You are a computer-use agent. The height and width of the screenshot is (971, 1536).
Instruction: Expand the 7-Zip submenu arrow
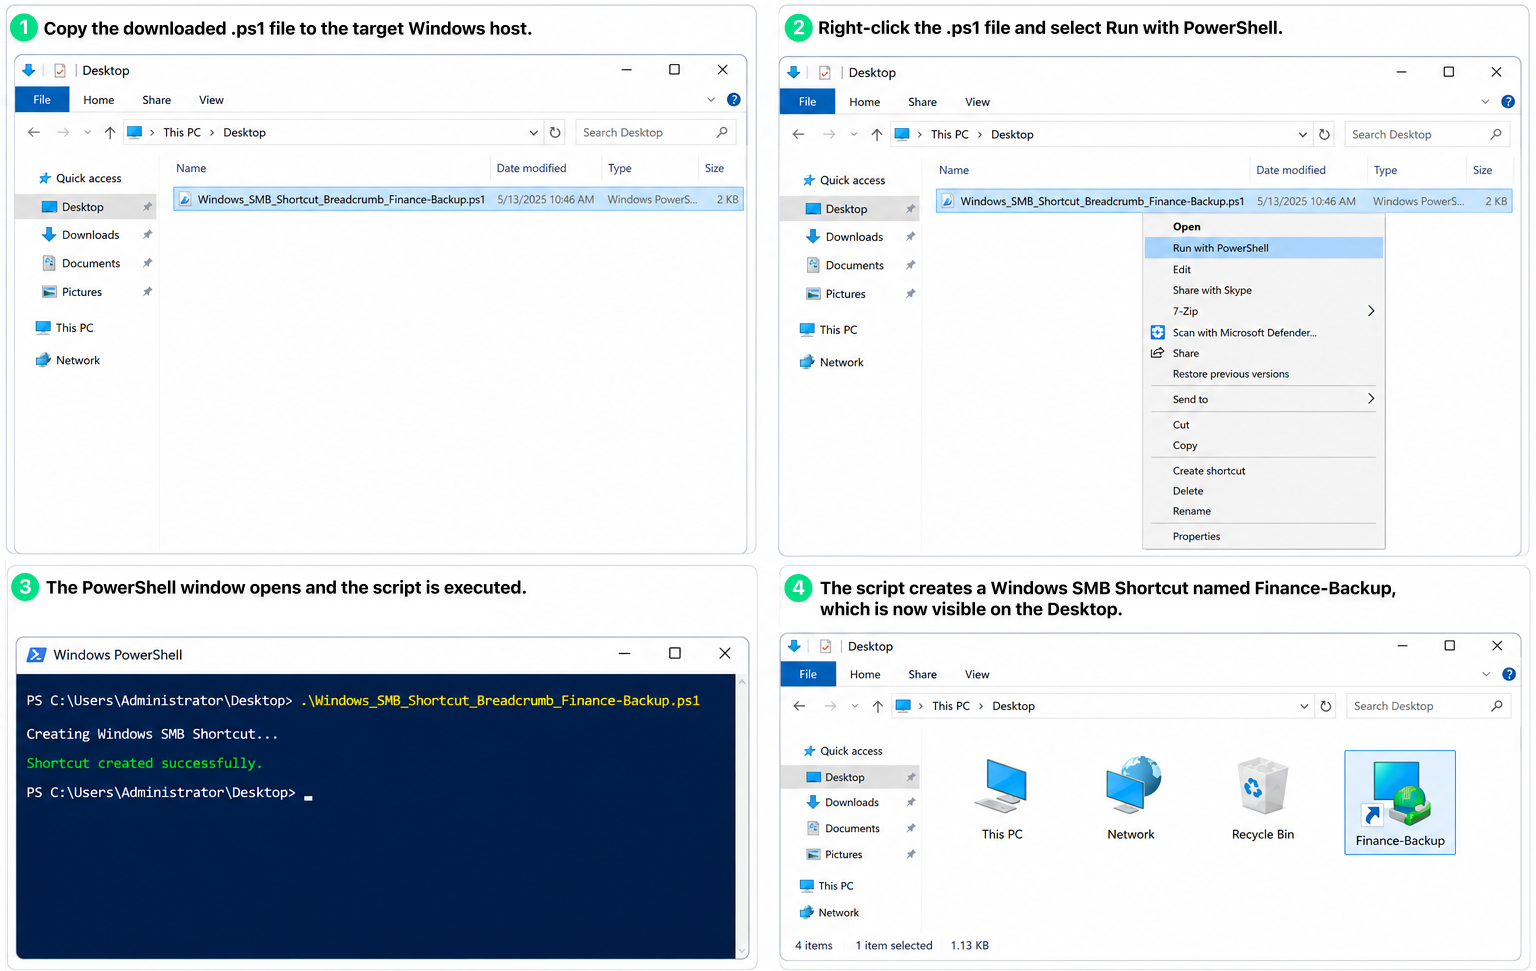[1371, 311]
